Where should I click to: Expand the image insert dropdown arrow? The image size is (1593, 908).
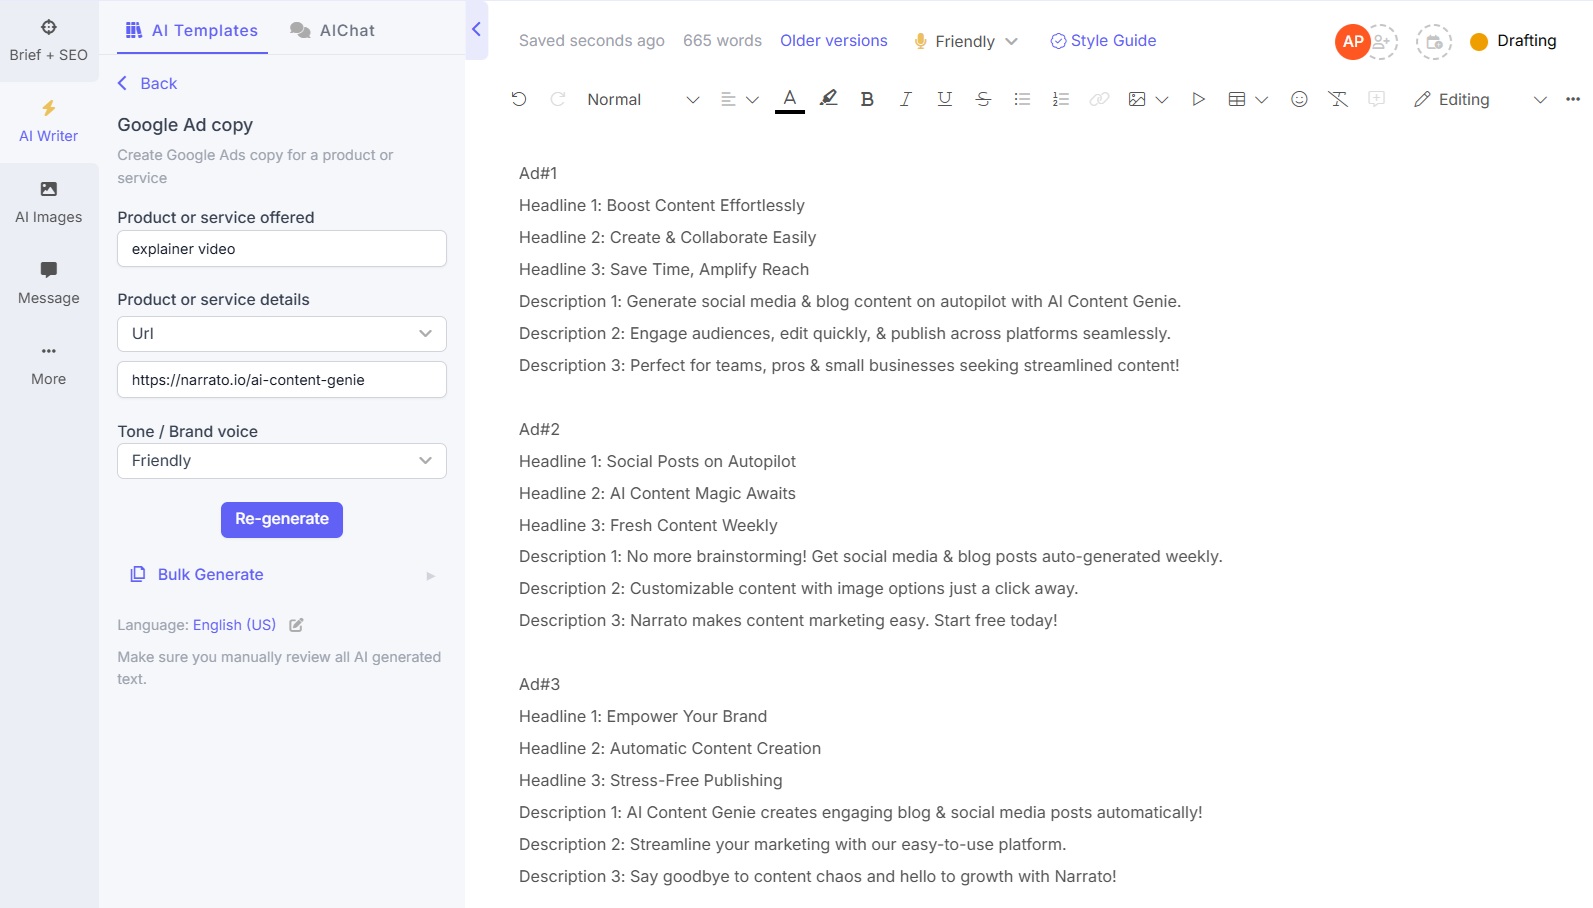click(1162, 99)
